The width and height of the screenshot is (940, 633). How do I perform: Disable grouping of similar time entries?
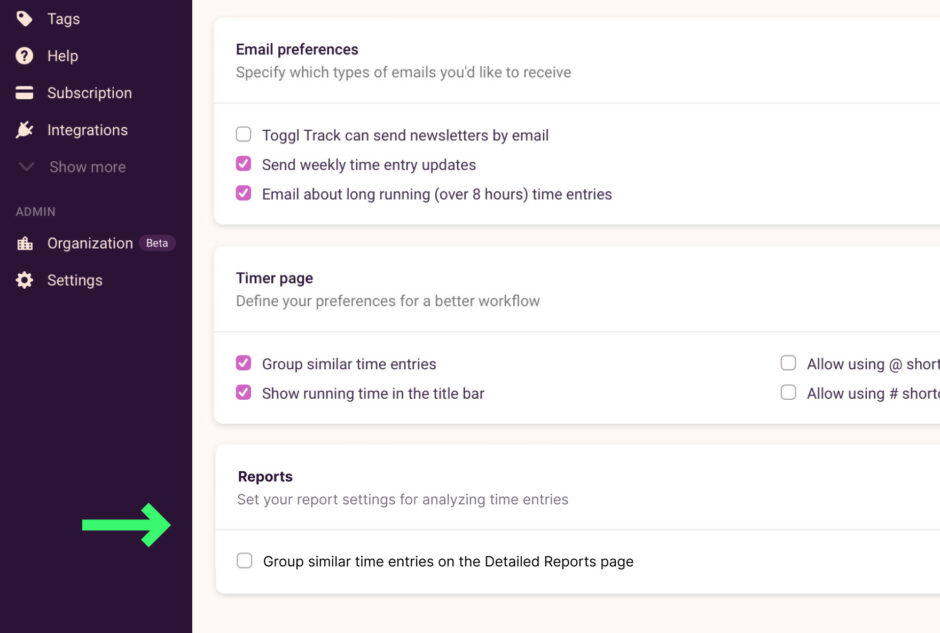click(x=243, y=363)
